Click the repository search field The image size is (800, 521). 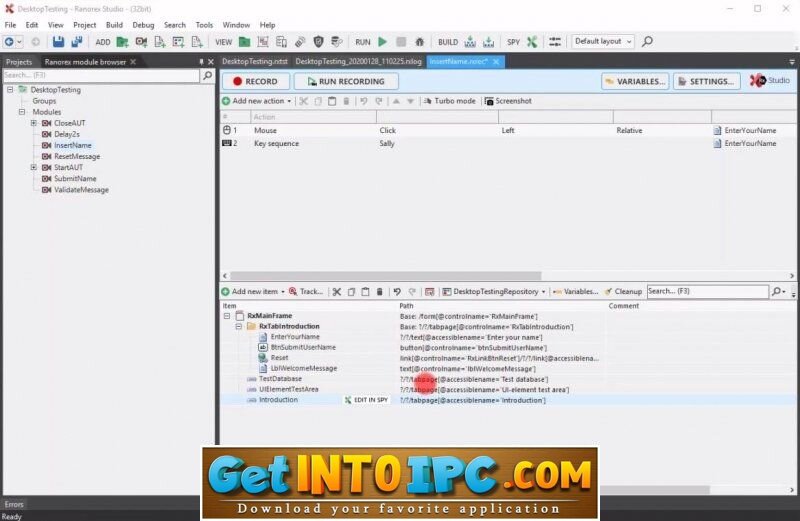pyautogui.click(x=707, y=291)
